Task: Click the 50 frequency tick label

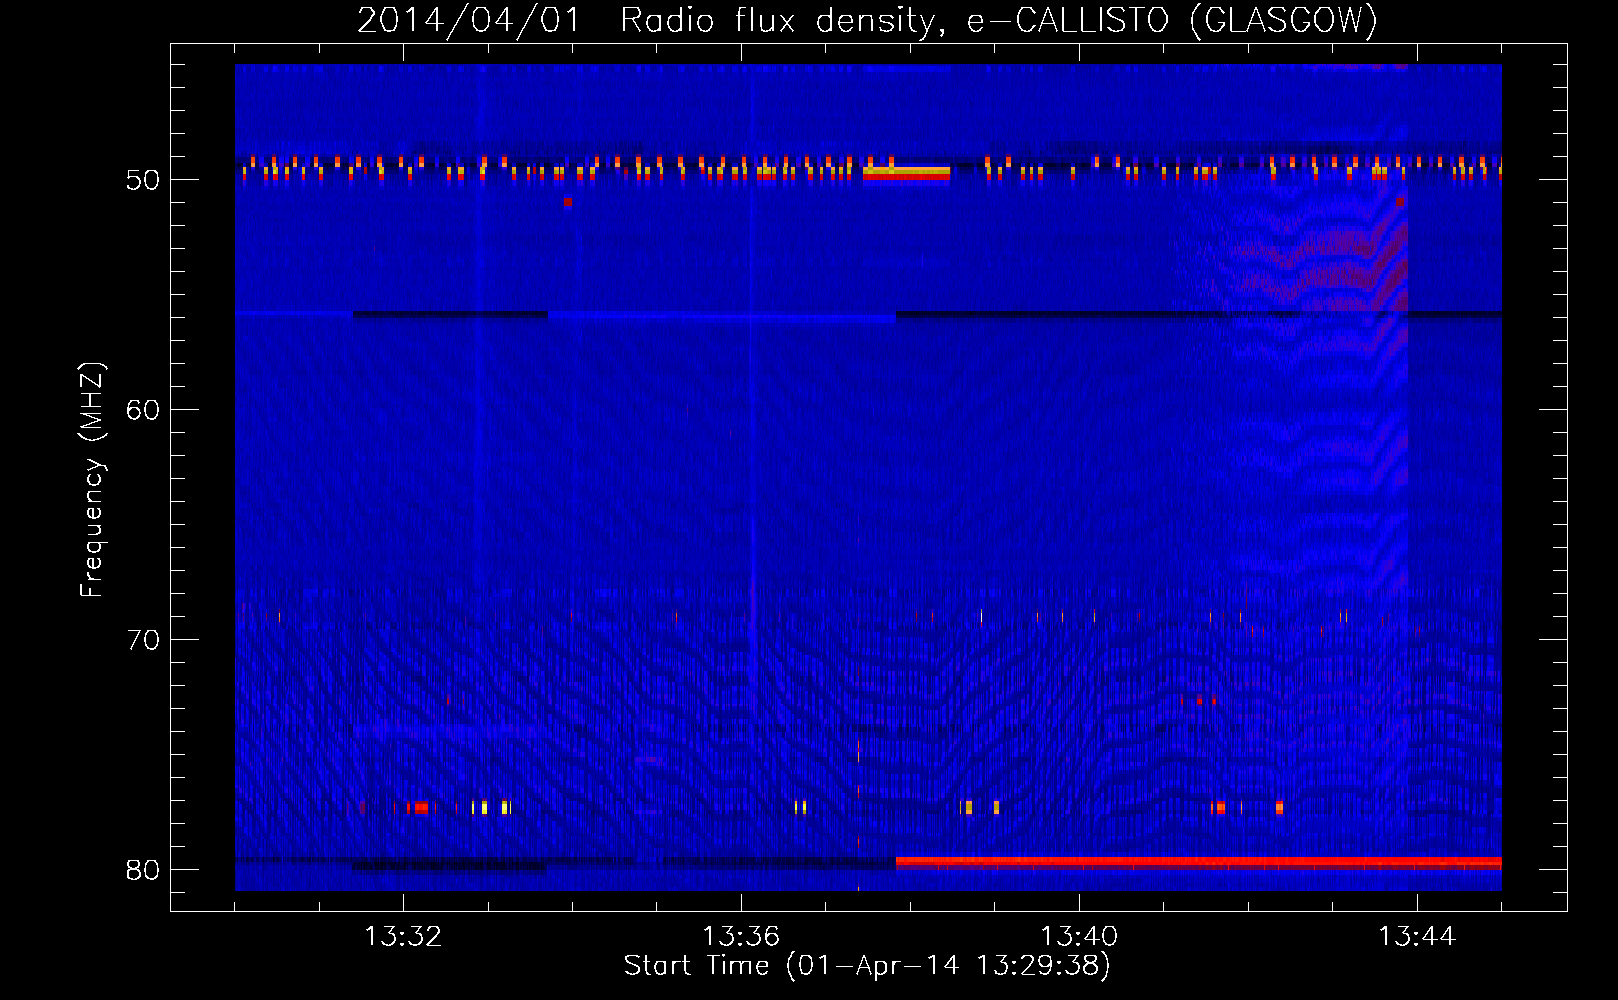Action: point(143,180)
